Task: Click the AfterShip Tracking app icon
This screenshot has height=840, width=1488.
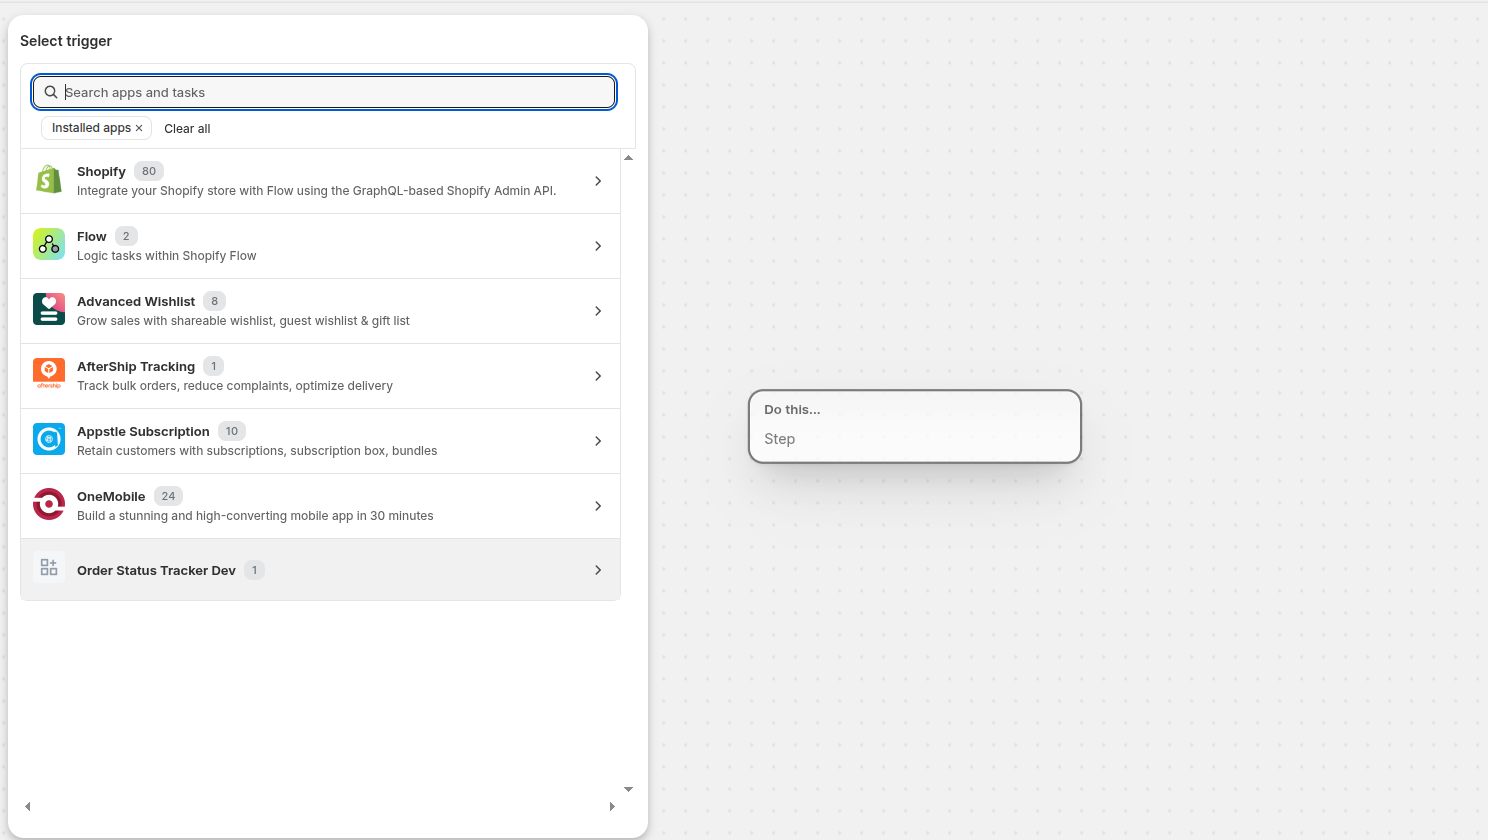Action: coord(49,374)
